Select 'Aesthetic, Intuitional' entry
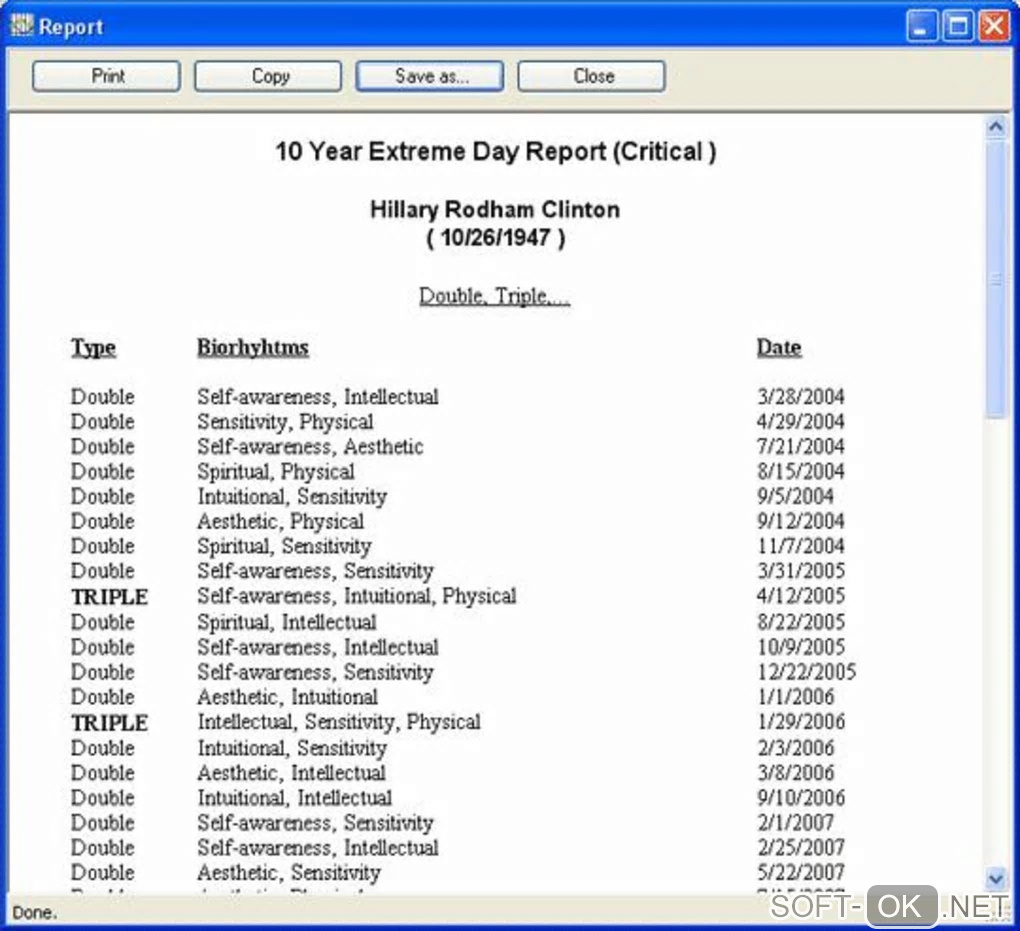Screen dimensions: 1020x931 pos(288,697)
